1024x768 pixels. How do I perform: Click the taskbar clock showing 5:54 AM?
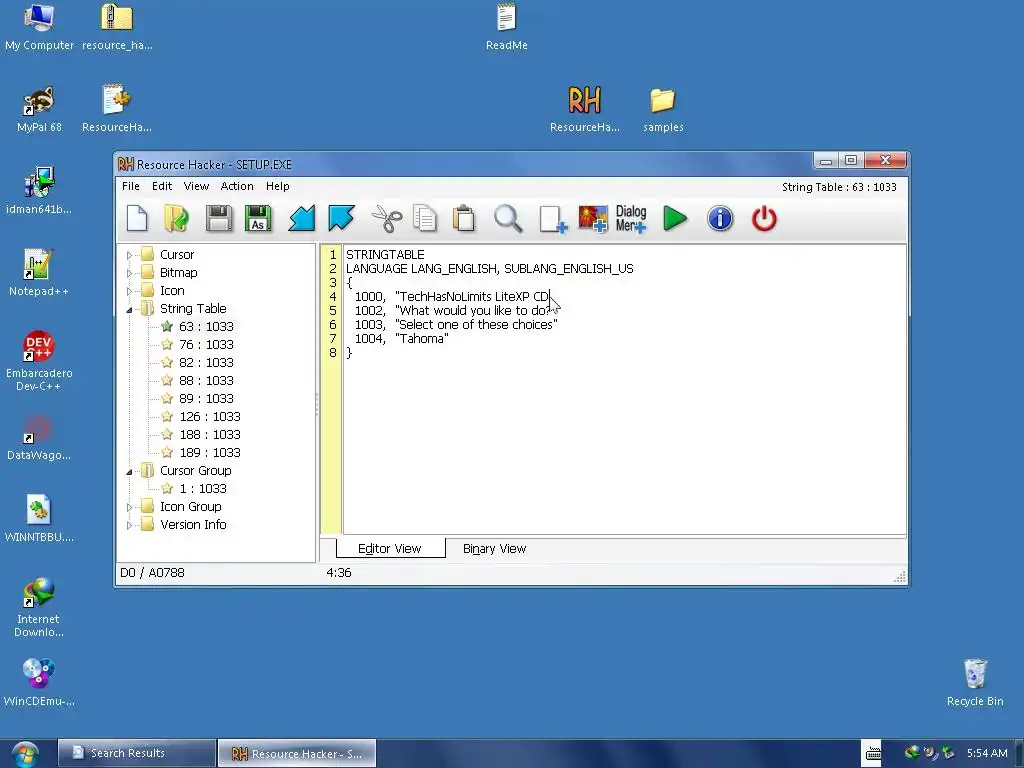987,753
